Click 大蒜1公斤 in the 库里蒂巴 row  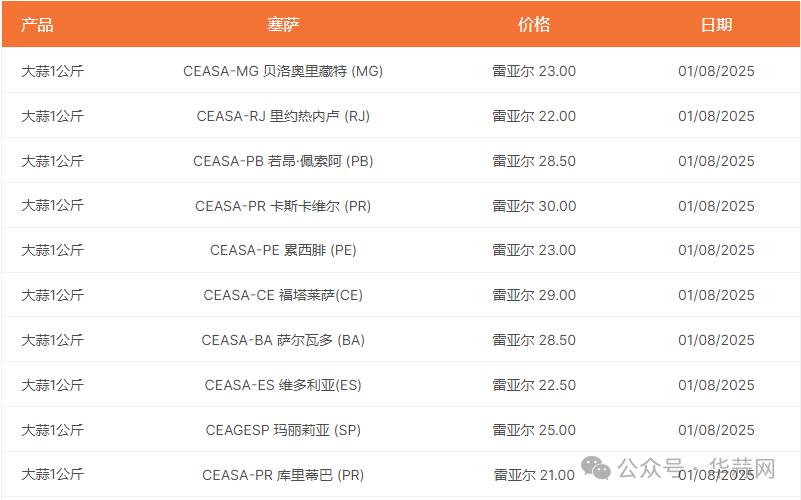click(x=52, y=475)
